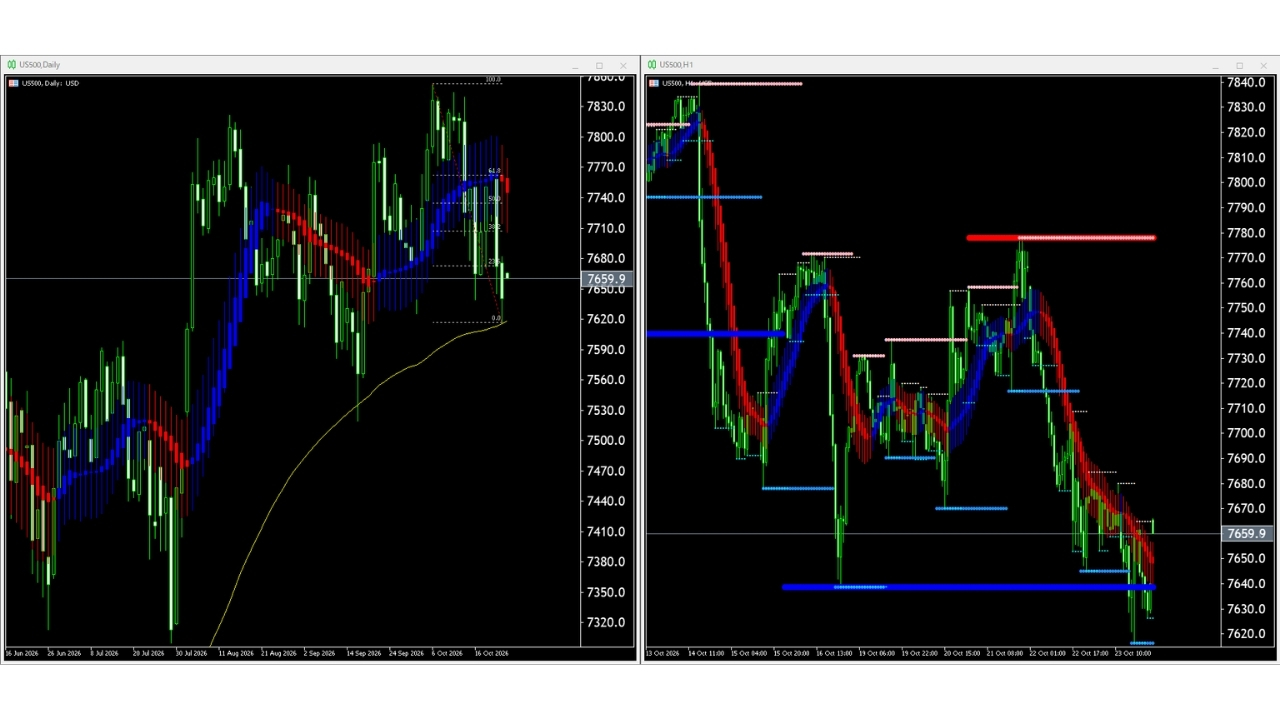Click the Fibonacci 0.0 level label on Daily chart
The height and width of the screenshot is (720, 1280).
point(496,318)
